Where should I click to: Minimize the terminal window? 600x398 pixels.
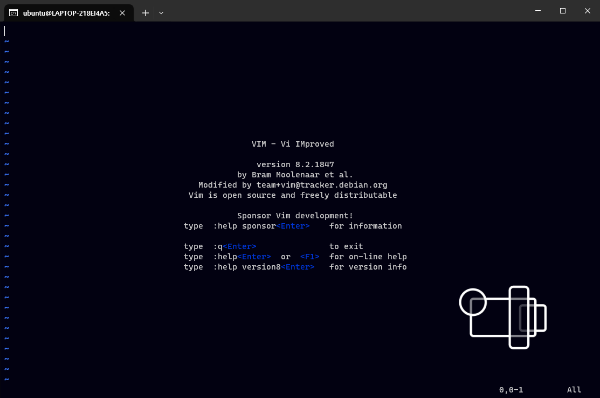point(538,11)
